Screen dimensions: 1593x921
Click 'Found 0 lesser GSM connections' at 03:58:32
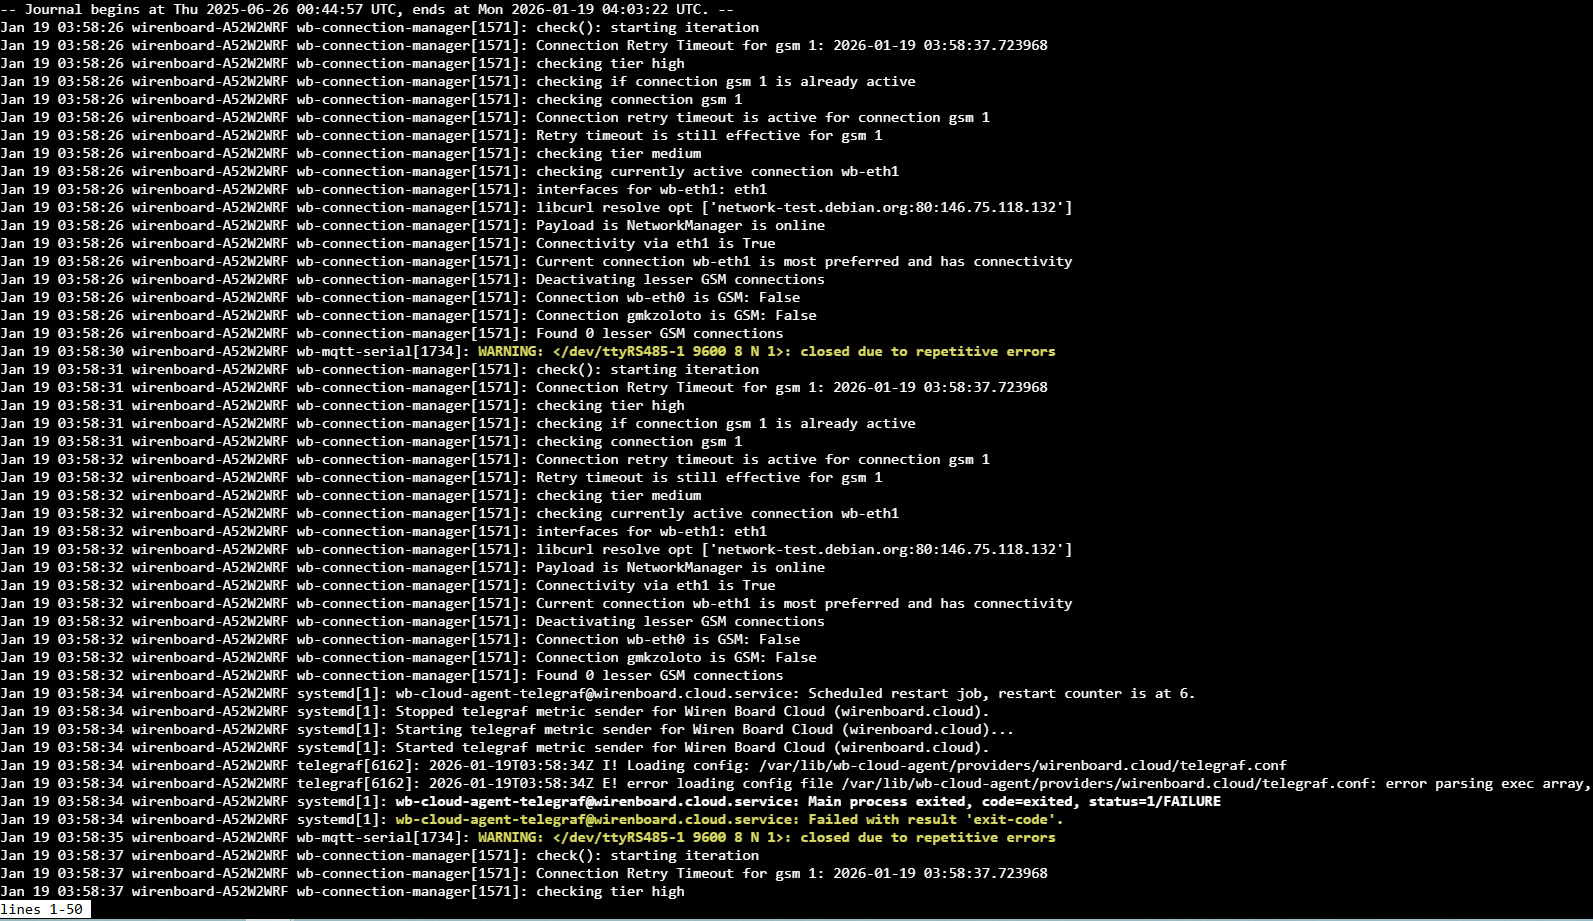tap(659, 675)
